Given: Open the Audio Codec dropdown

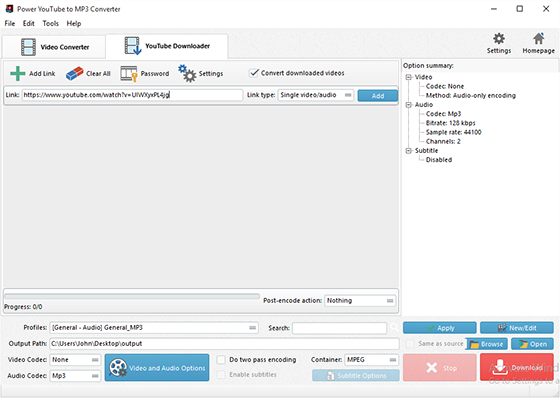Looking at the screenshot, I should click(75, 375).
